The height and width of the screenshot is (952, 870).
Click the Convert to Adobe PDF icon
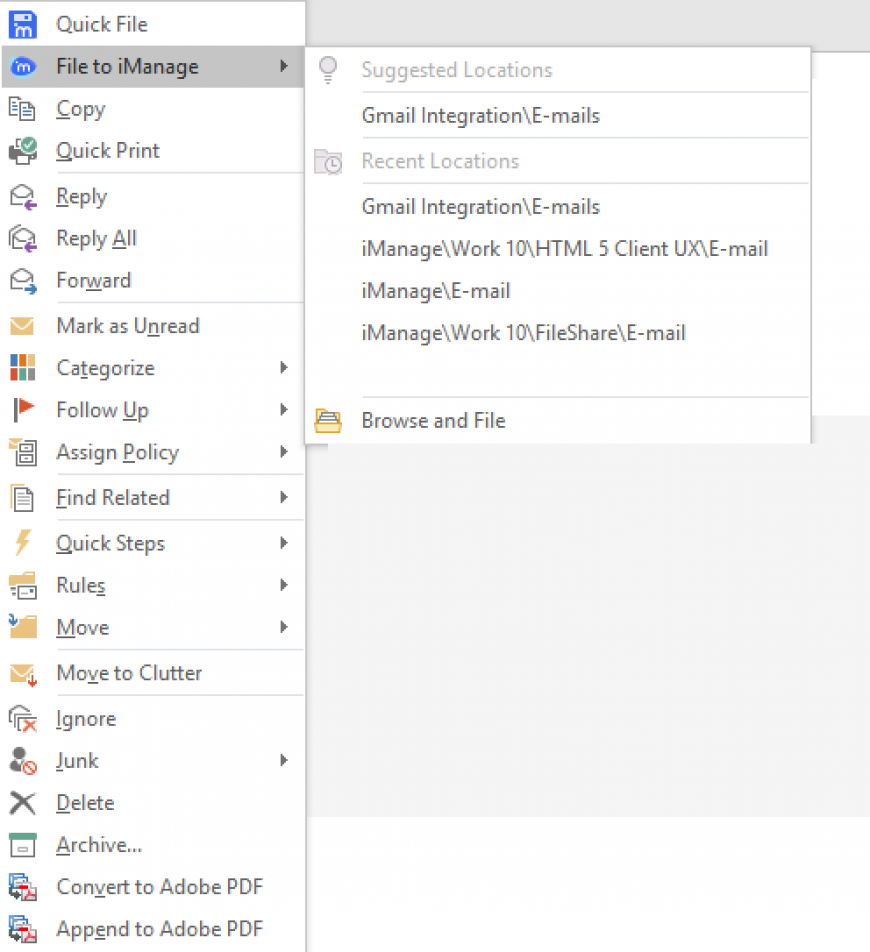click(23, 887)
